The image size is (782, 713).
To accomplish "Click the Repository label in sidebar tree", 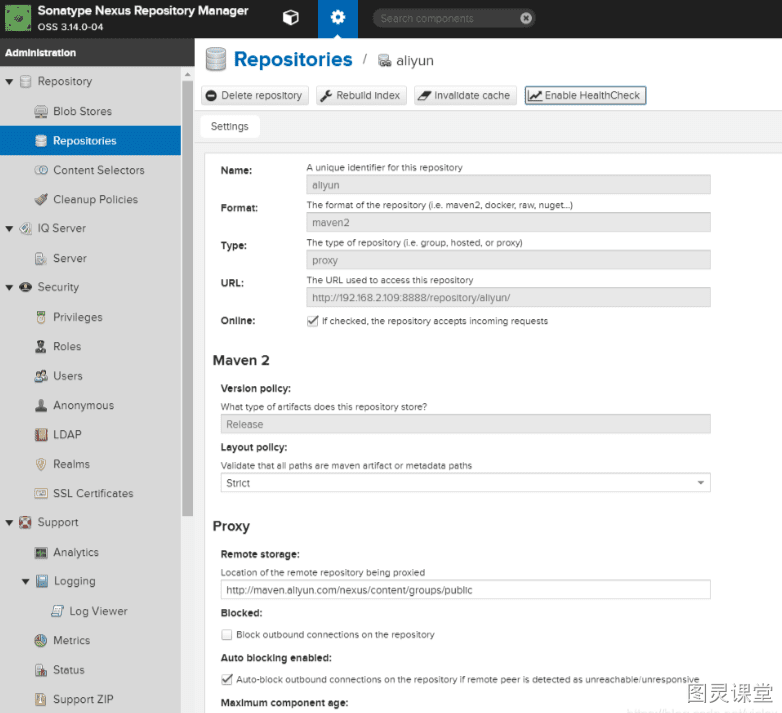I will pyautogui.click(x=65, y=81).
